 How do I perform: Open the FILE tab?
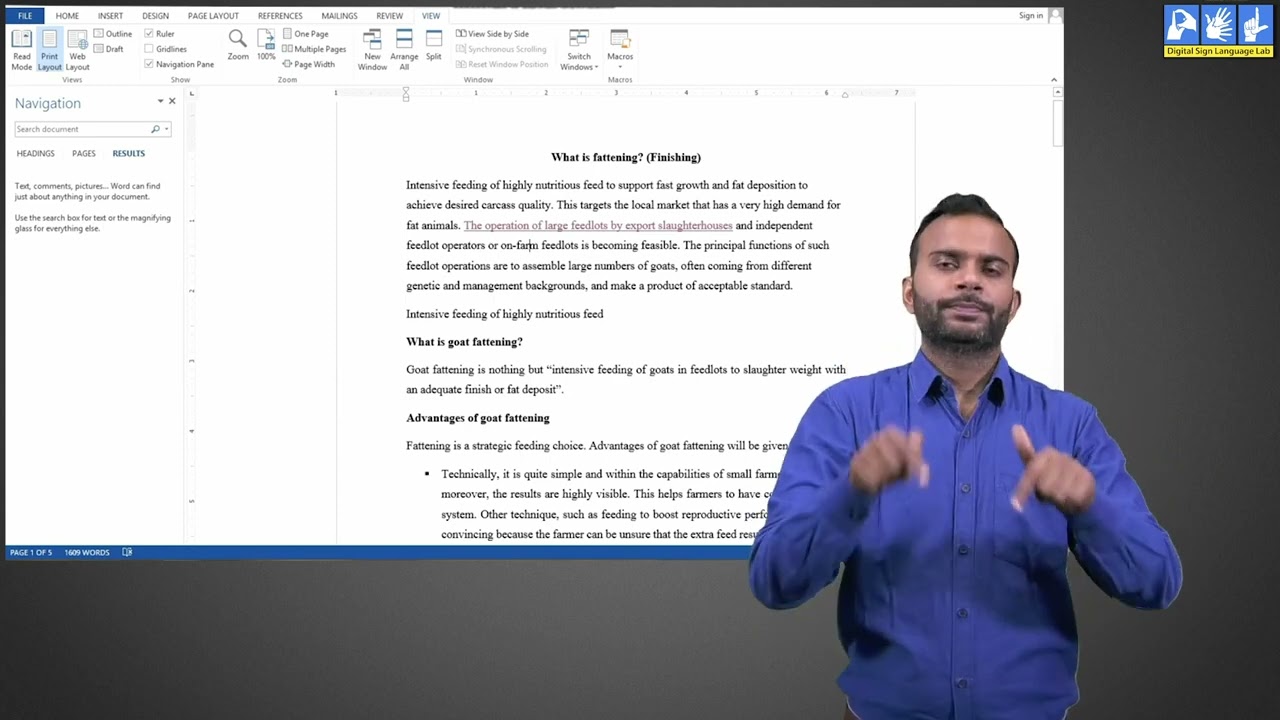point(25,16)
